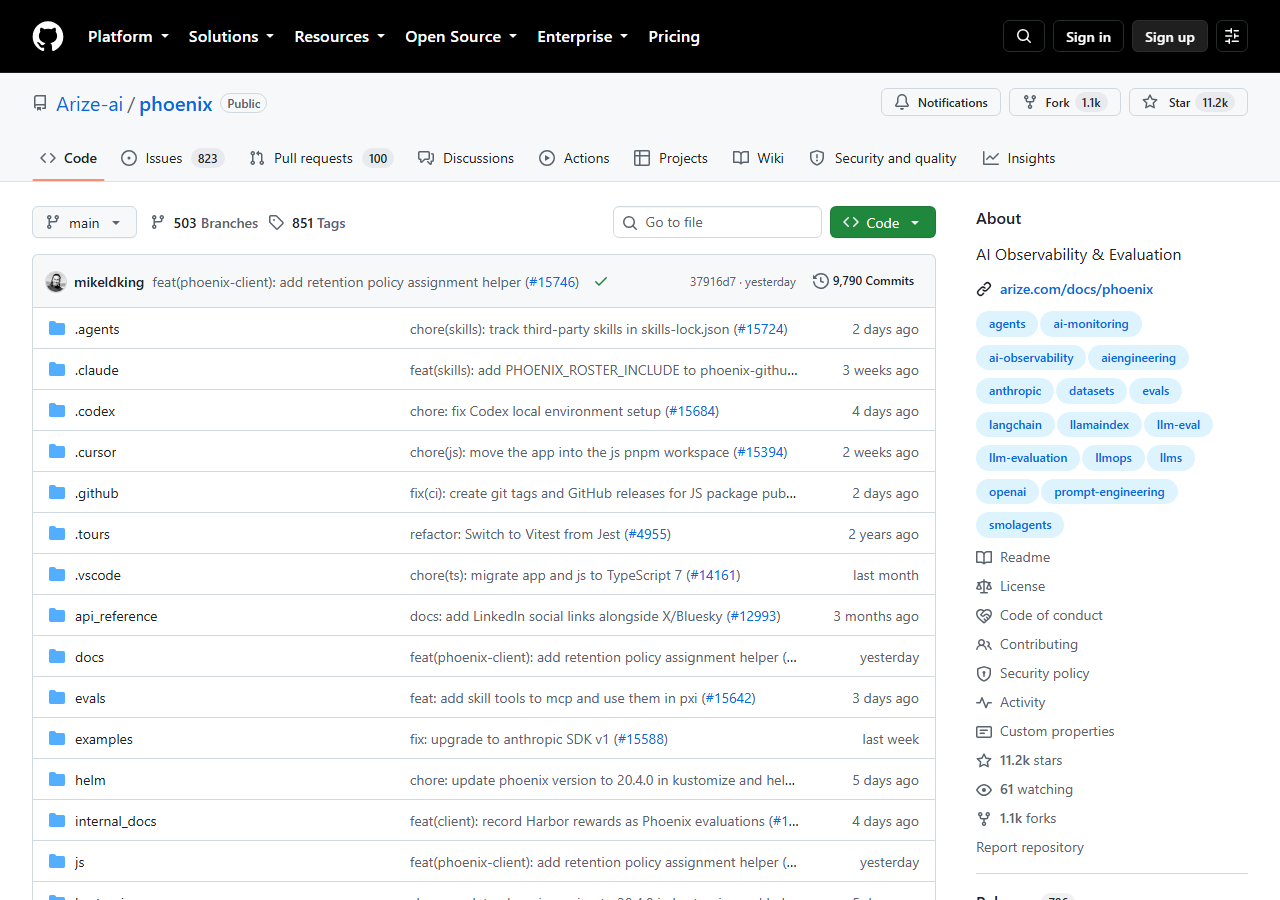Click the Activity pulse icon

(x=984, y=702)
